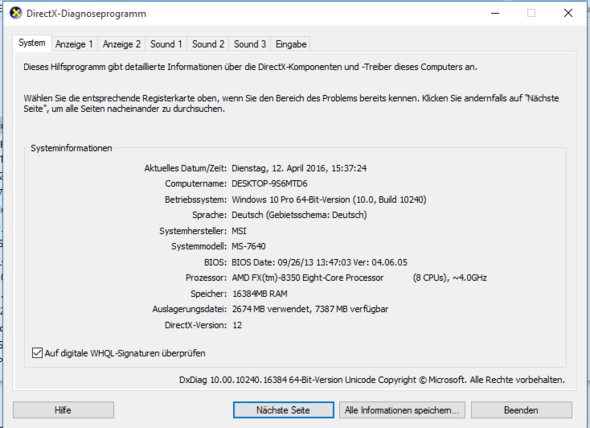The image size is (590, 428).
Task: Click the Systemhersteller value MSI
Action: point(239,231)
